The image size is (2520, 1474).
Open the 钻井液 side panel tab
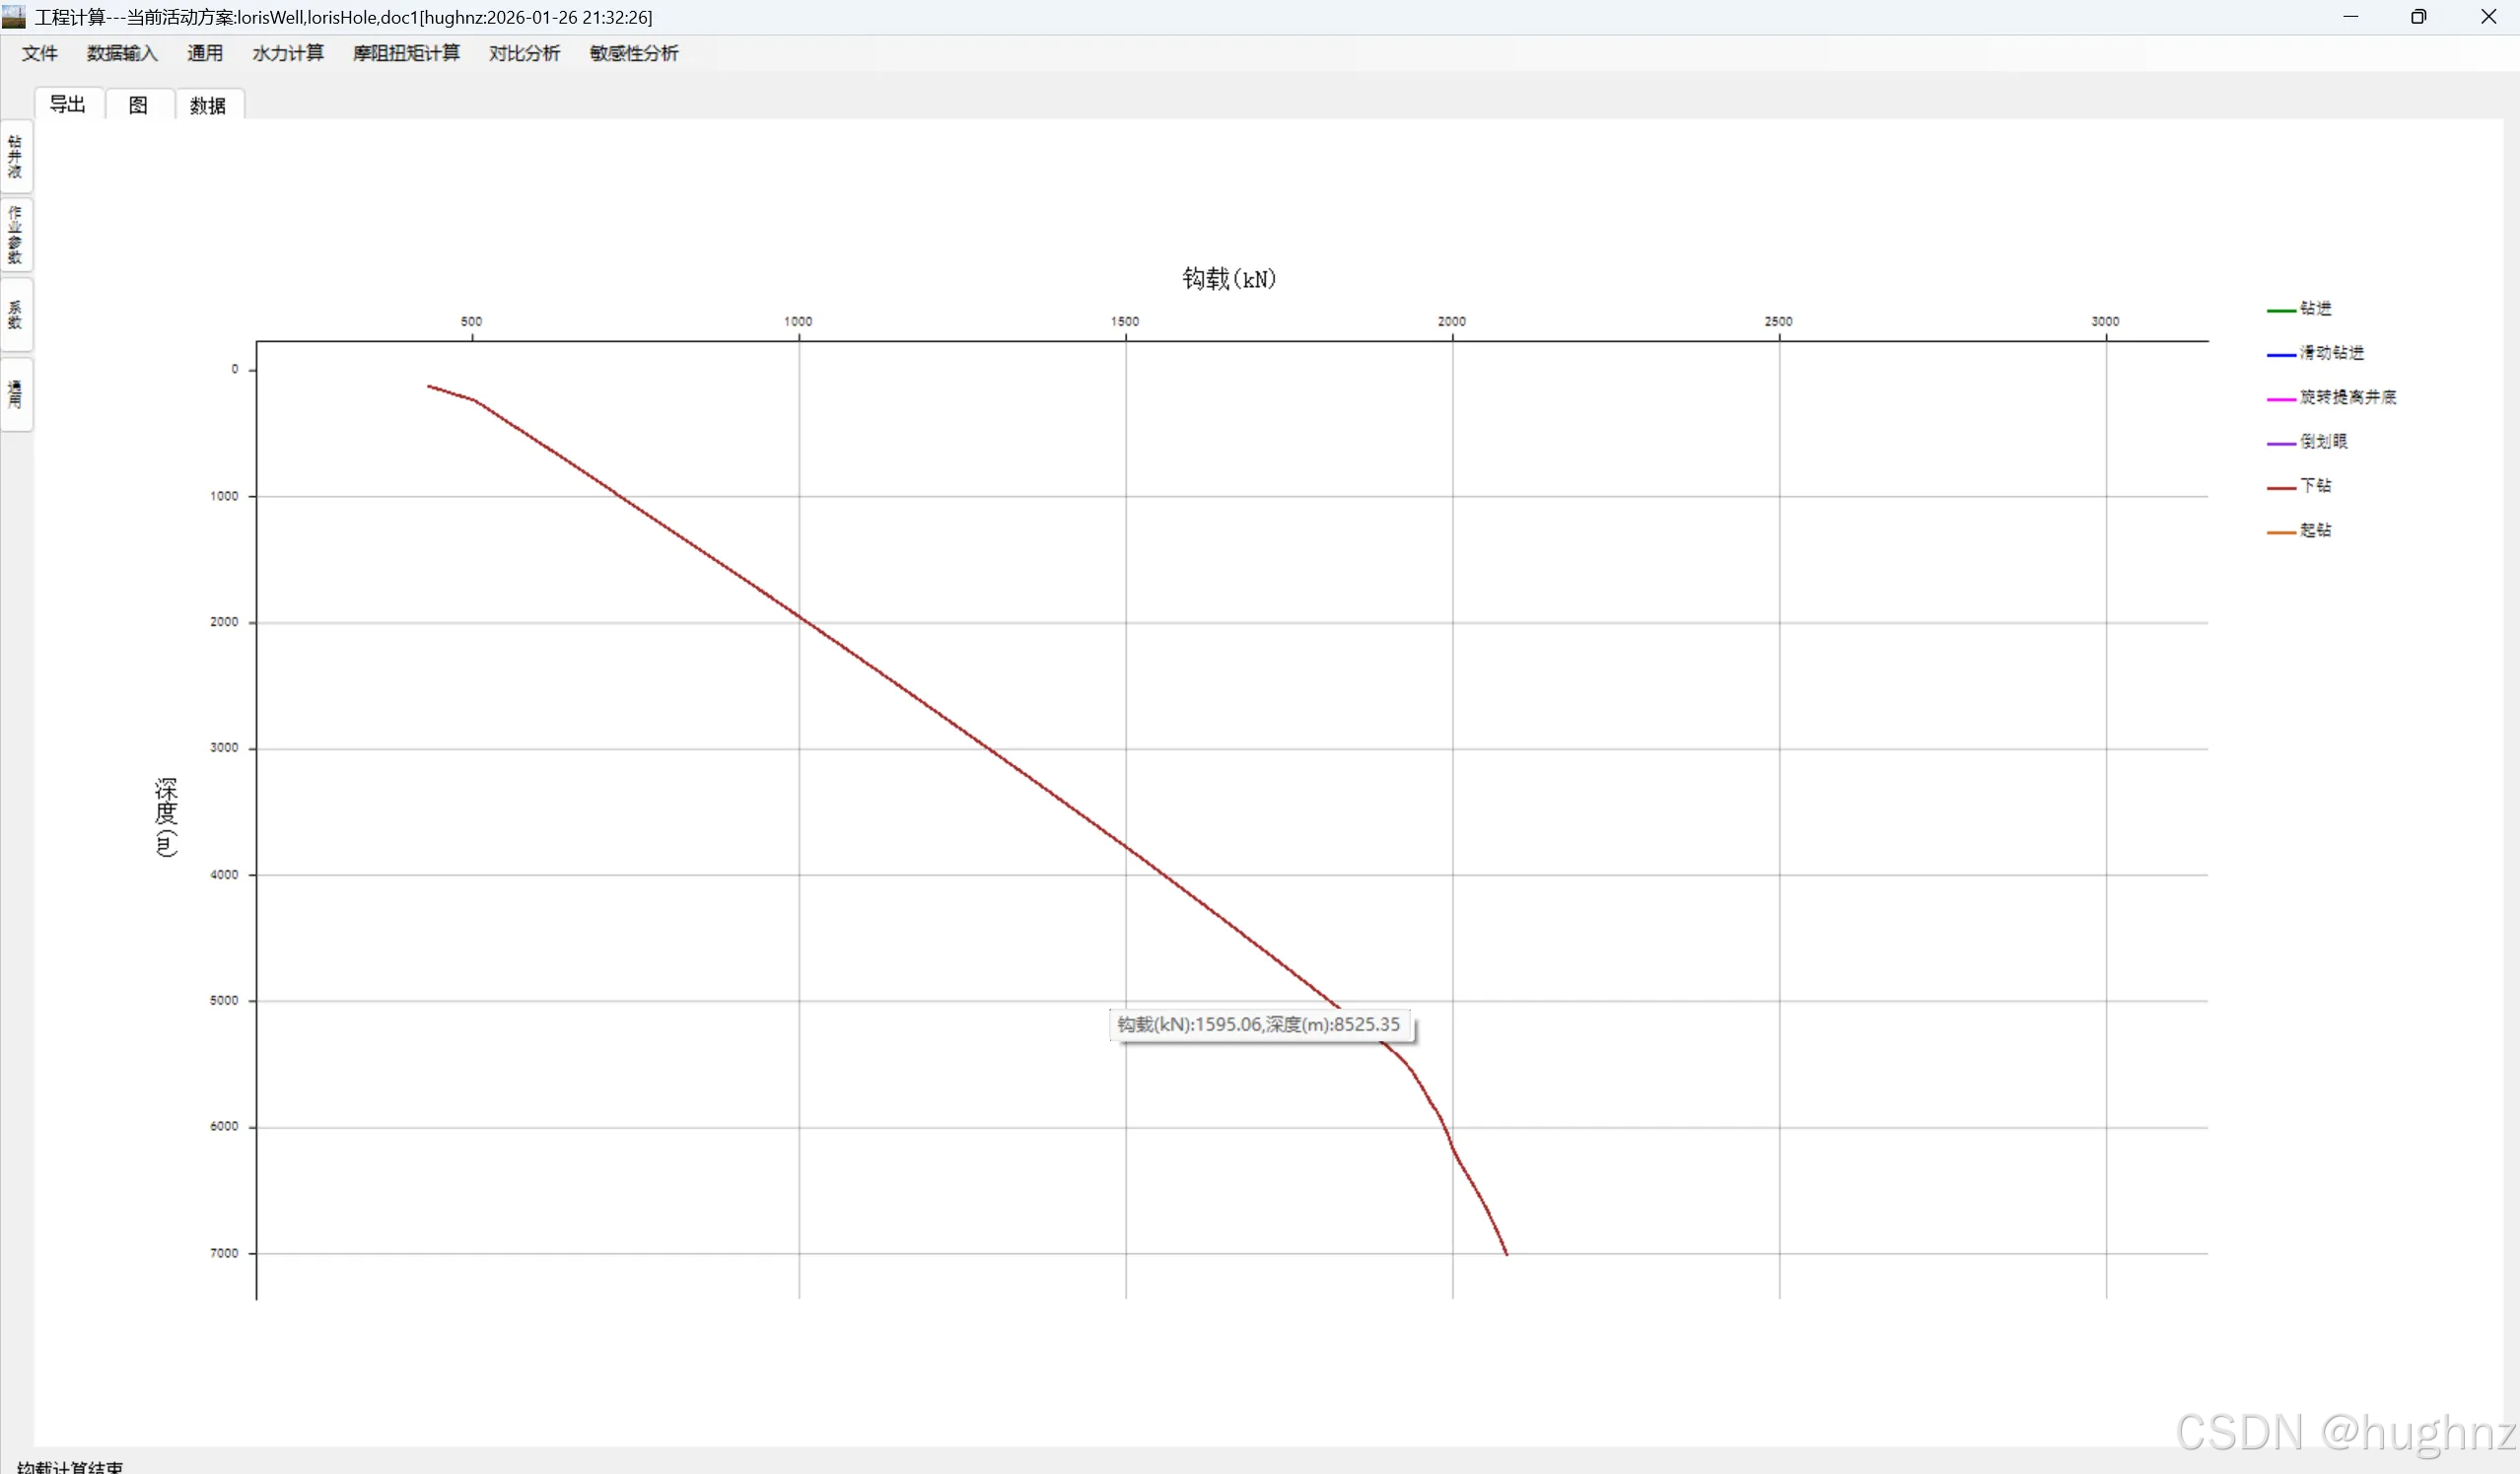click(15, 157)
